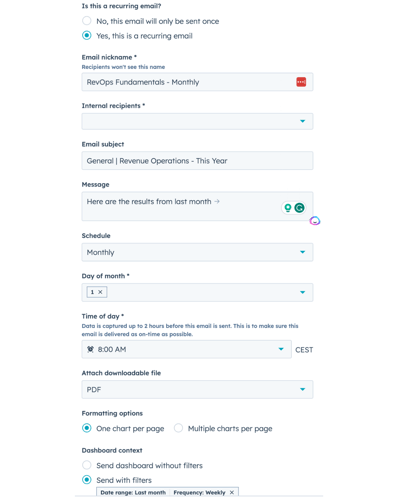Select Send with filters option
The height and width of the screenshot is (497, 398).
coord(87,480)
